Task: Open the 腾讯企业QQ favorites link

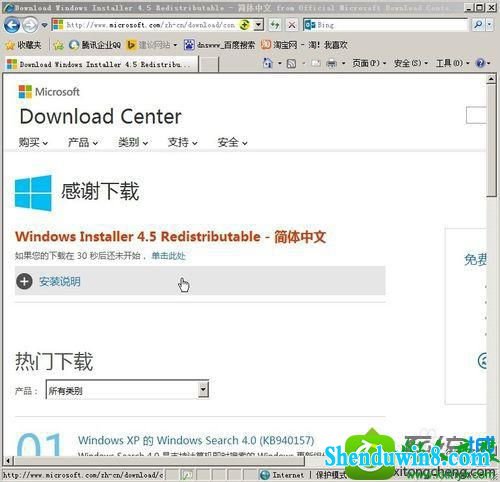Action: click(x=95, y=45)
